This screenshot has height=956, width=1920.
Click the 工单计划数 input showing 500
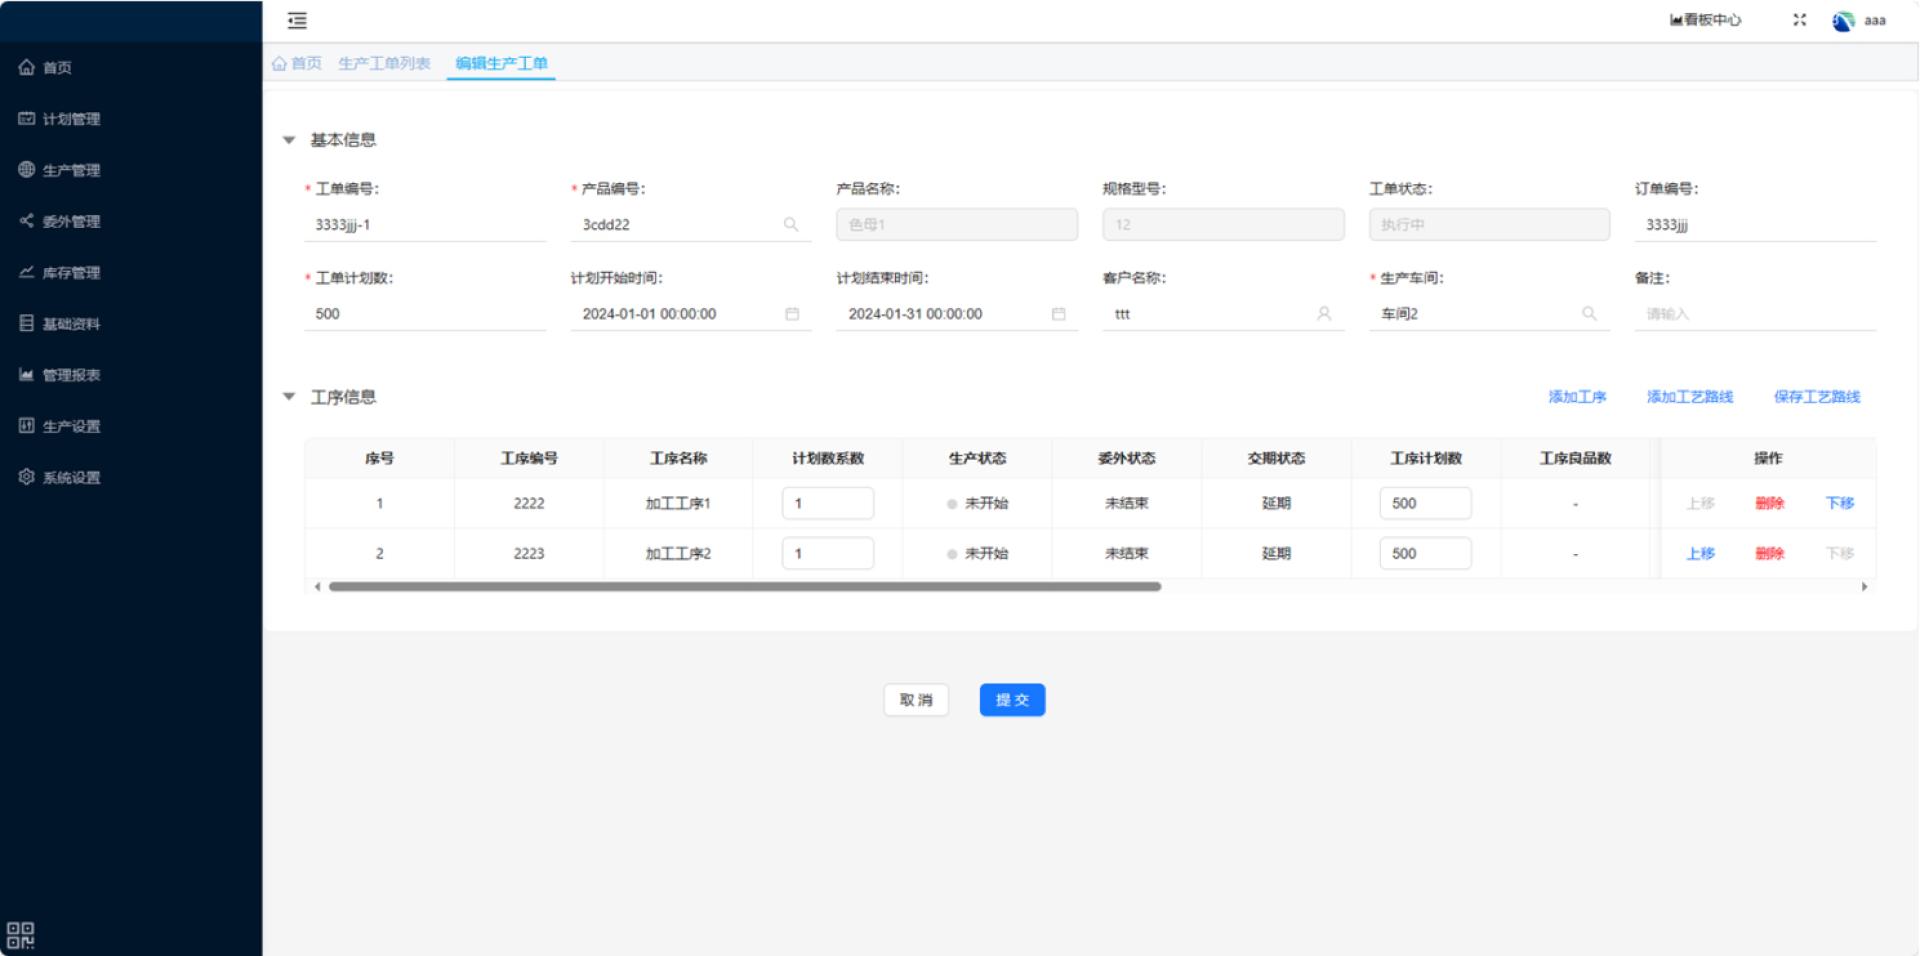pyautogui.click(x=425, y=314)
